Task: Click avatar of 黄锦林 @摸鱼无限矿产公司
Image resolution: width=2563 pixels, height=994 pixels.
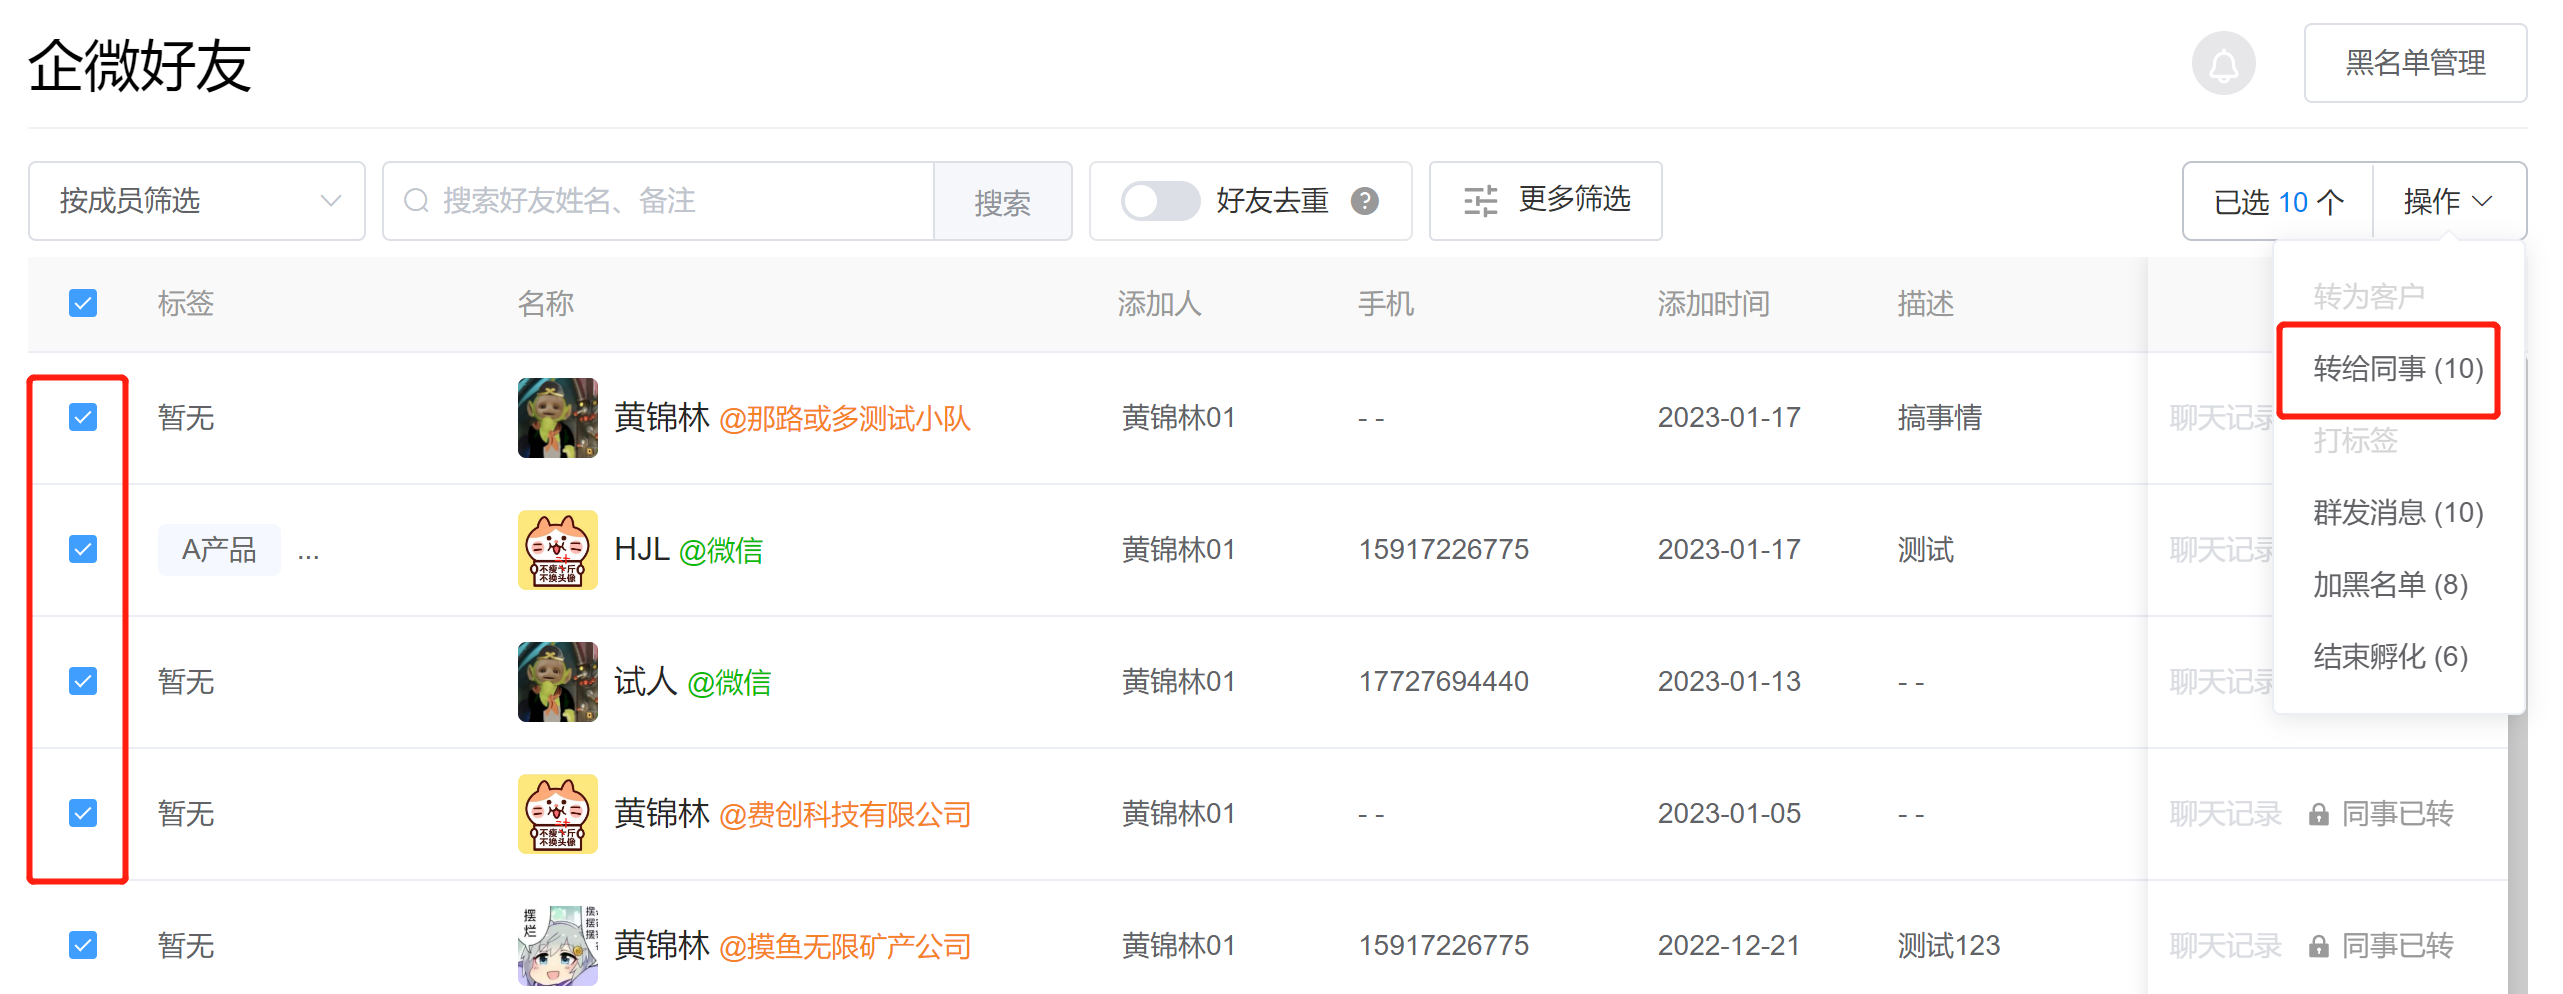Action: tap(557, 945)
